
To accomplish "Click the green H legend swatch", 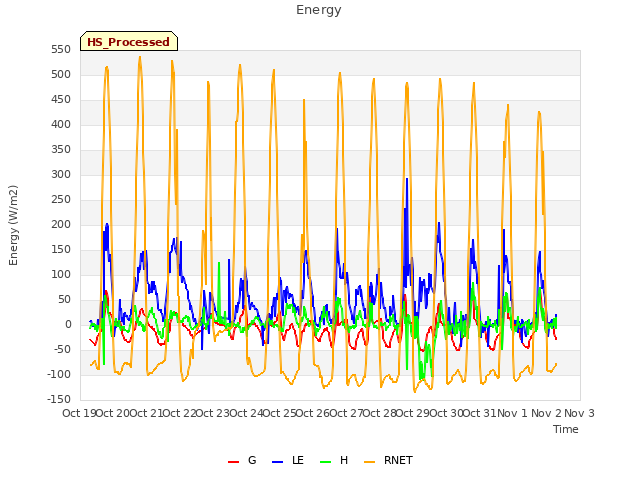I will point(325,462).
